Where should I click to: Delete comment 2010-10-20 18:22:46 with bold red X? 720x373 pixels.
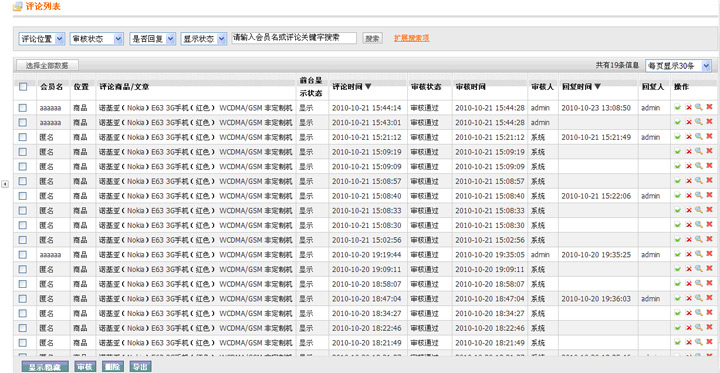click(x=709, y=328)
